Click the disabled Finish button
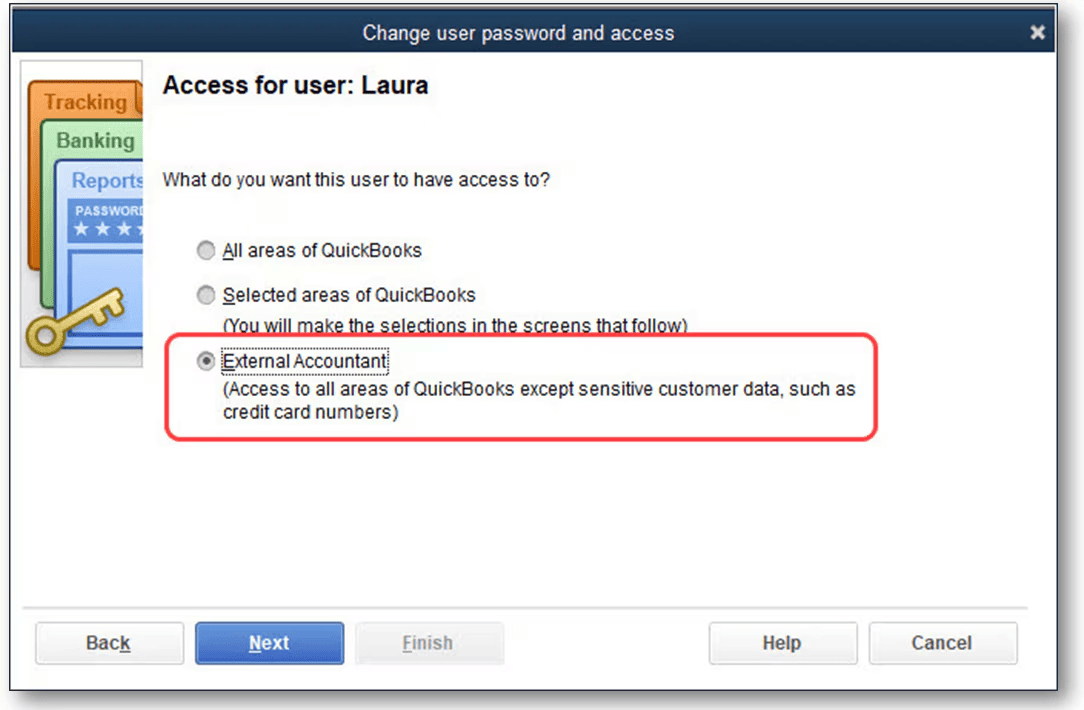 (429, 643)
